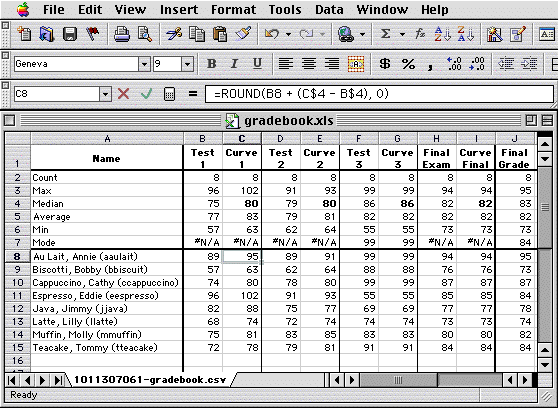Click the horizontal scrollbar thumb
The image size is (558, 408).
399,380
